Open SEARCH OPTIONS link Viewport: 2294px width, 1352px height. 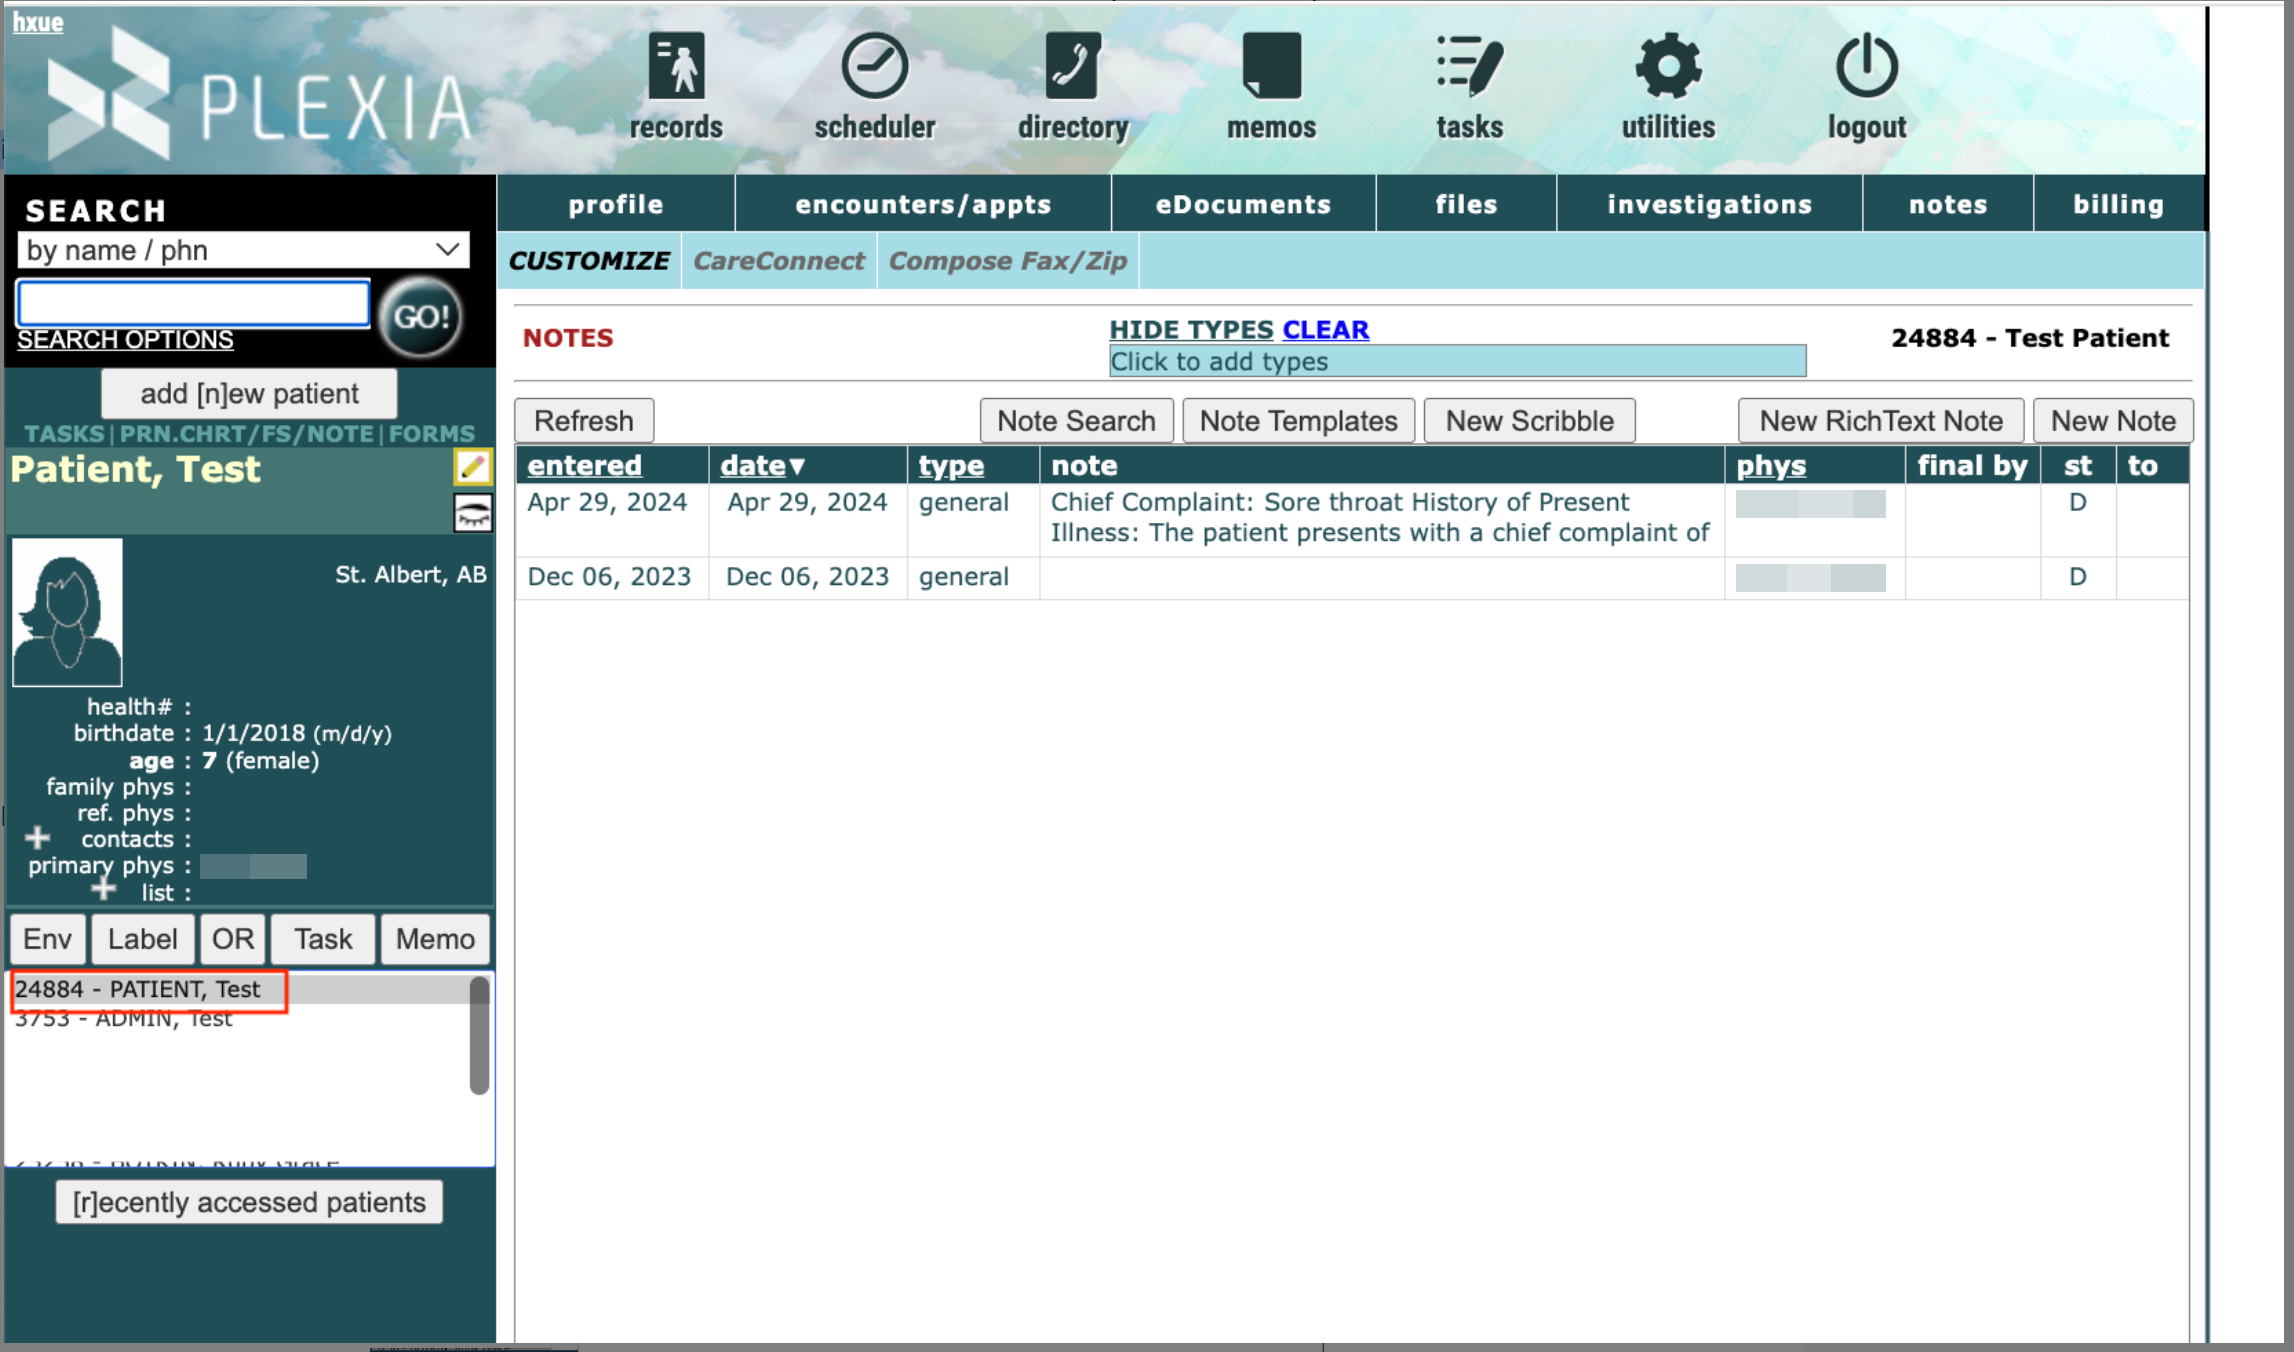[125, 340]
